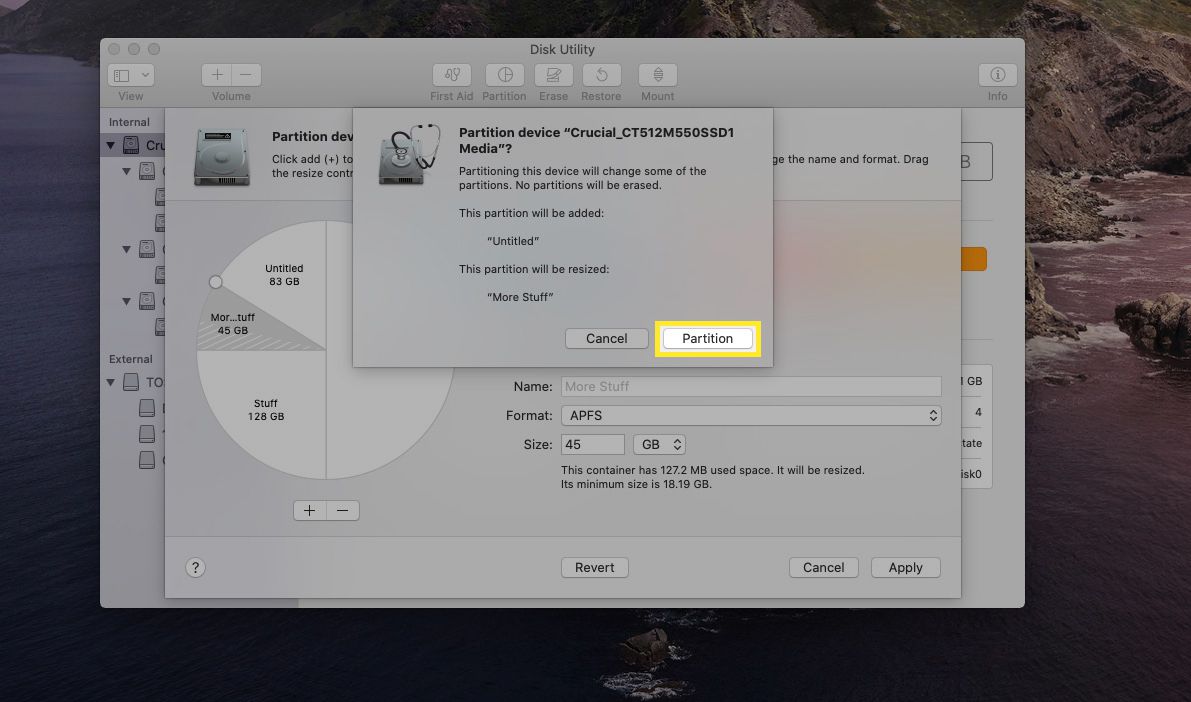Open the Info toolbar icon
The width and height of the screenshot is (1191, 702).
997,76
